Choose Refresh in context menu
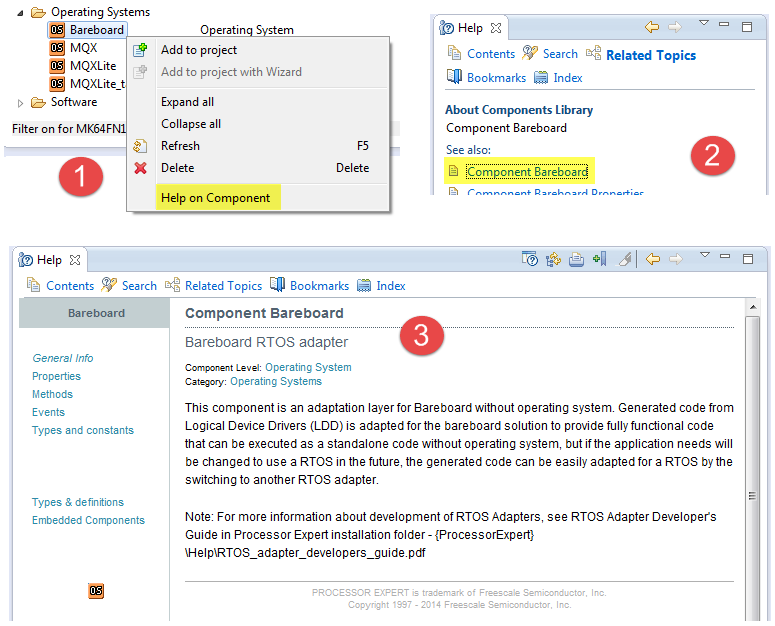The height and width of the screenshot is (626, 775). tap(180, 146)
